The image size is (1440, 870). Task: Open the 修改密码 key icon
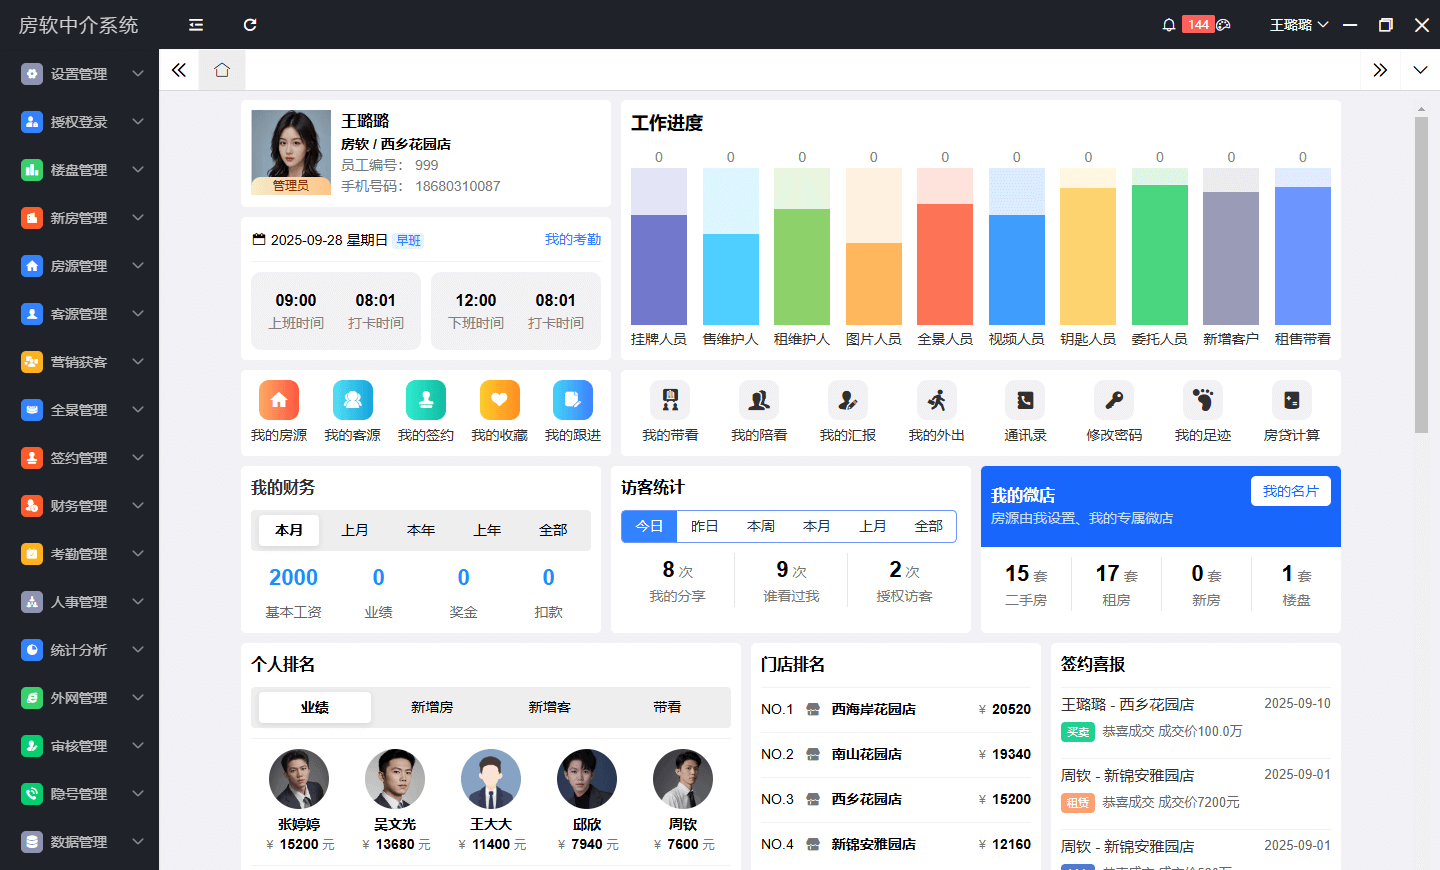click(1113, 401)
